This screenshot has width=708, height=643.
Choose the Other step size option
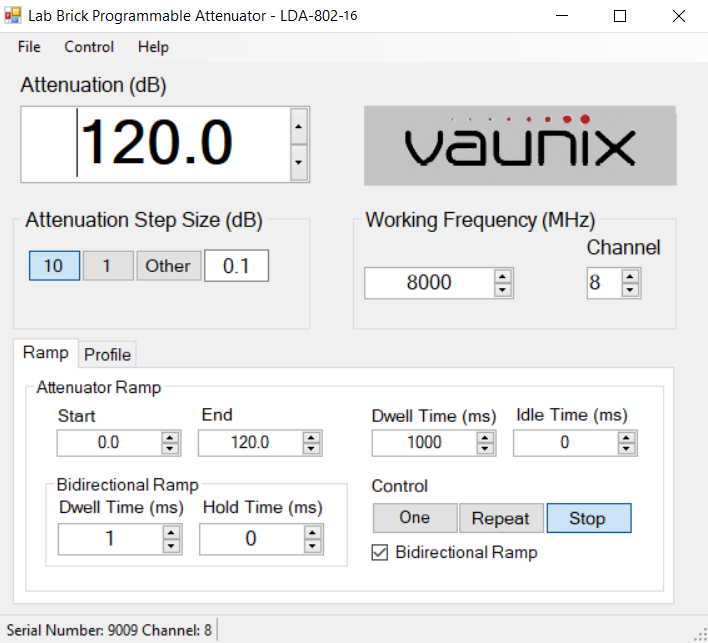pyautogui.click(x=167, y=266)
